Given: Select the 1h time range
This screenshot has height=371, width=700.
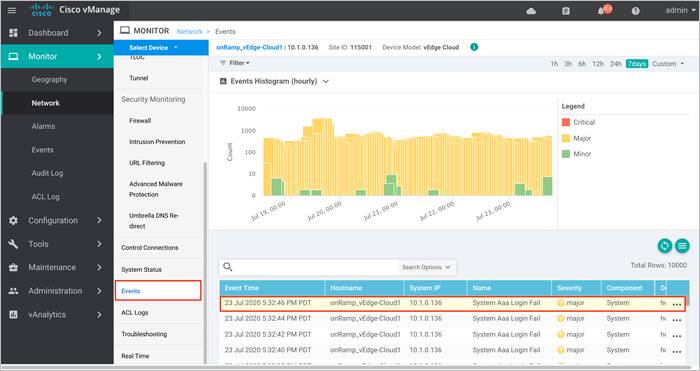Looking at the screenshot, I should (x=554, y=64).
